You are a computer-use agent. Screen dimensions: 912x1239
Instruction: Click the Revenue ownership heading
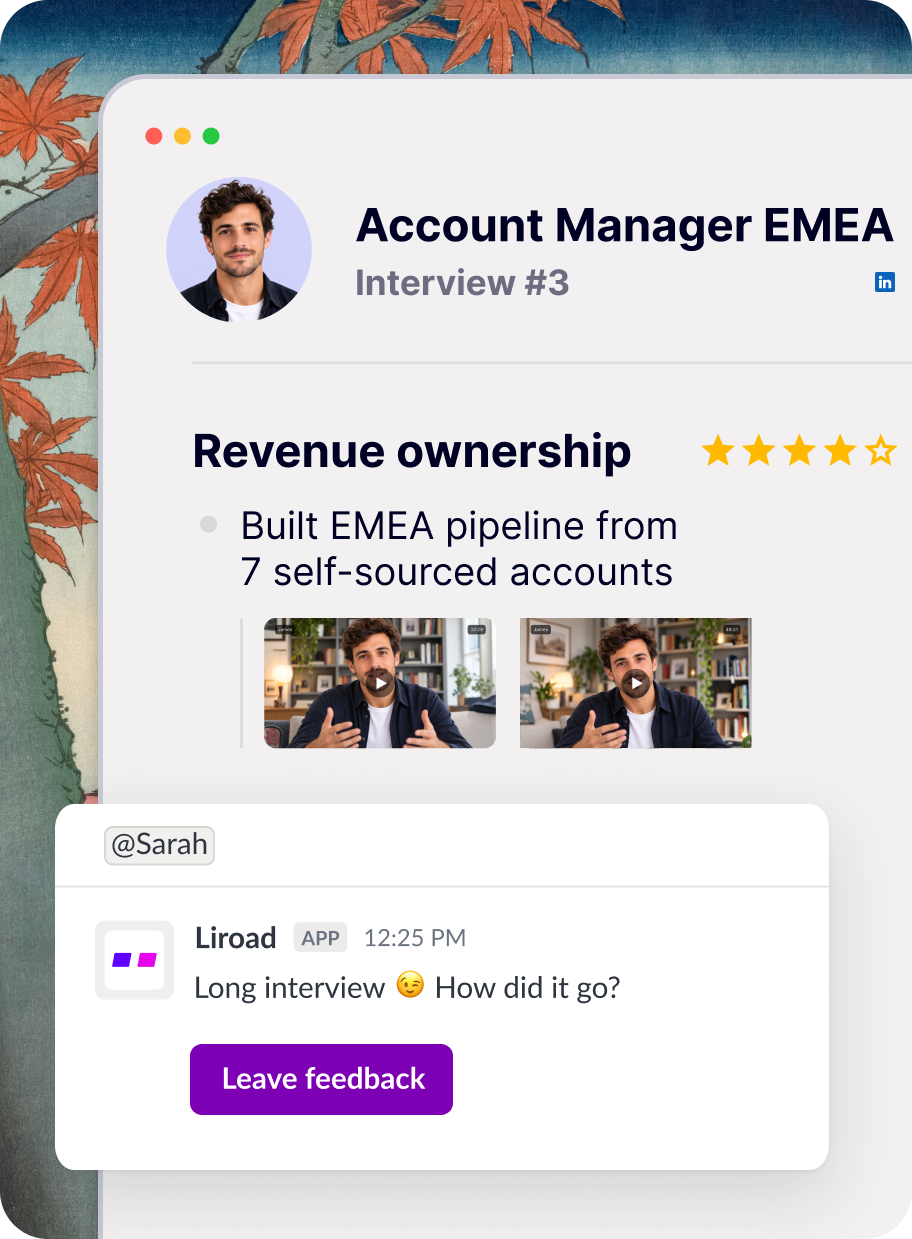click(412, 452)
